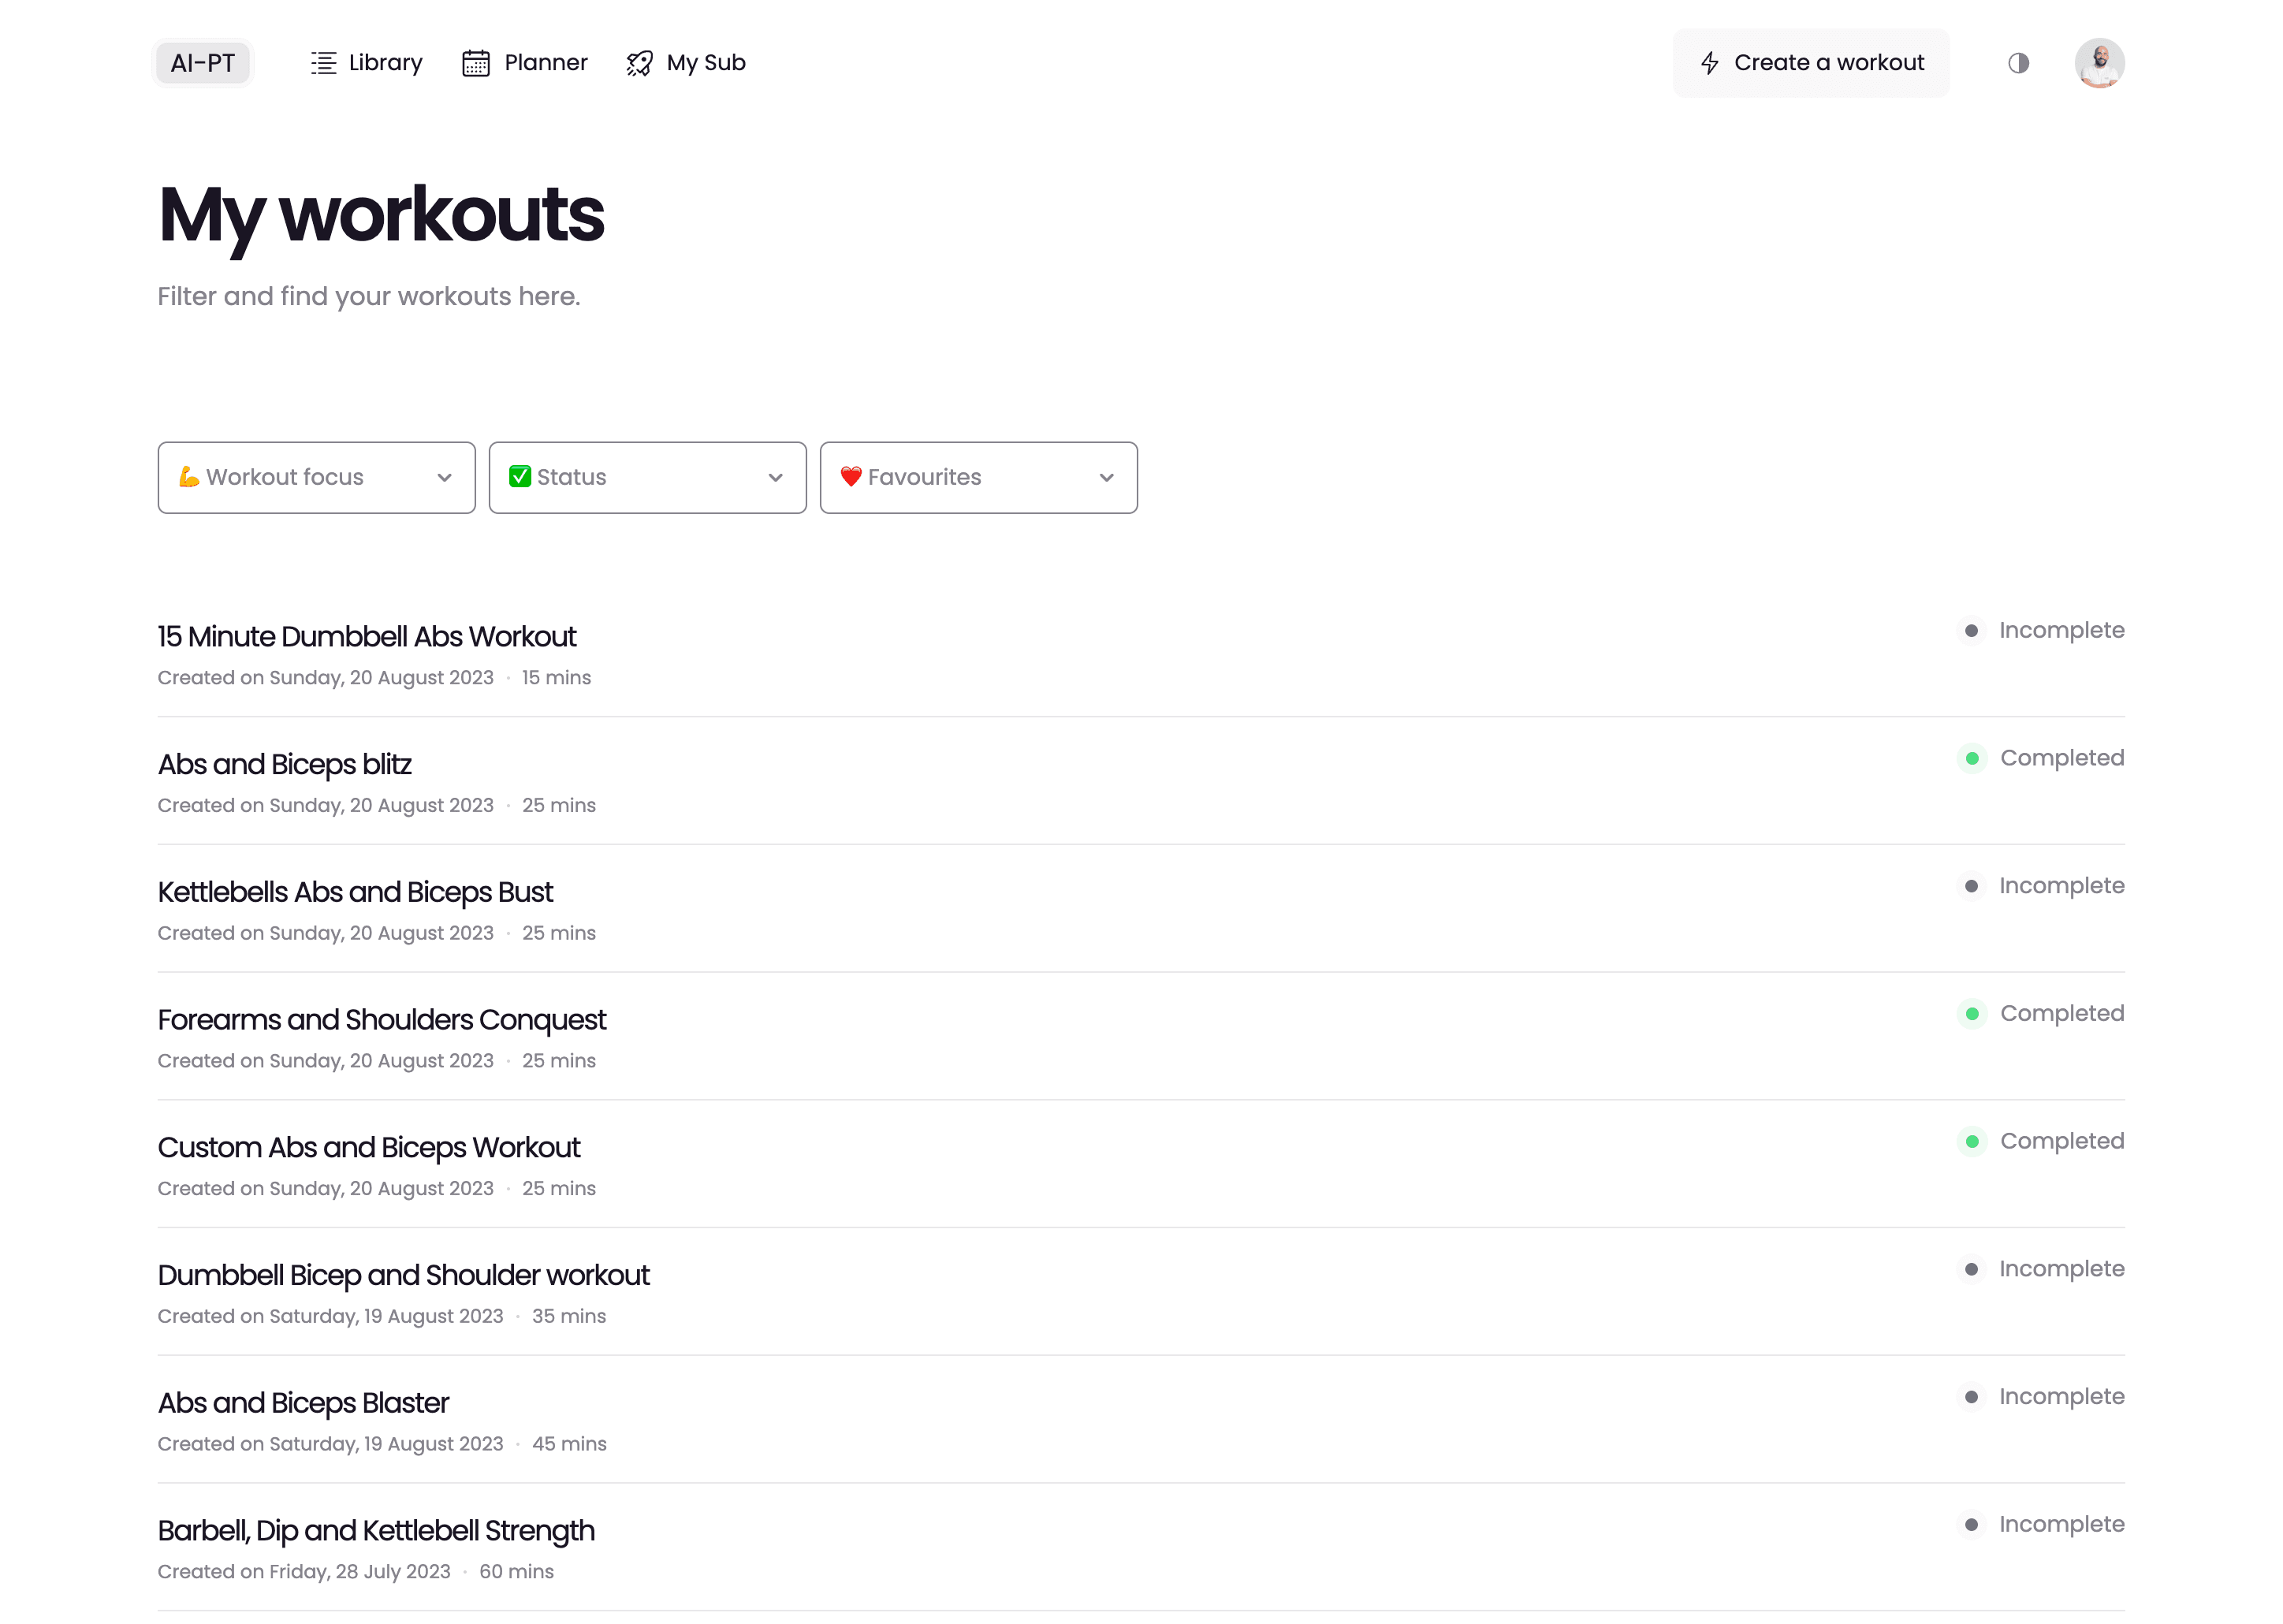Open the user profile avatar

pyautogui.click(x=2100, y=62)
